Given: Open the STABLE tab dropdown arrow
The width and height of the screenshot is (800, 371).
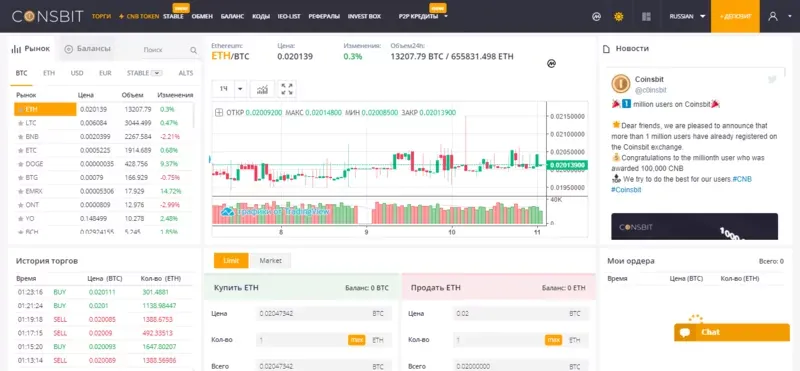Looking at the screenshot, I should point(157,73).
